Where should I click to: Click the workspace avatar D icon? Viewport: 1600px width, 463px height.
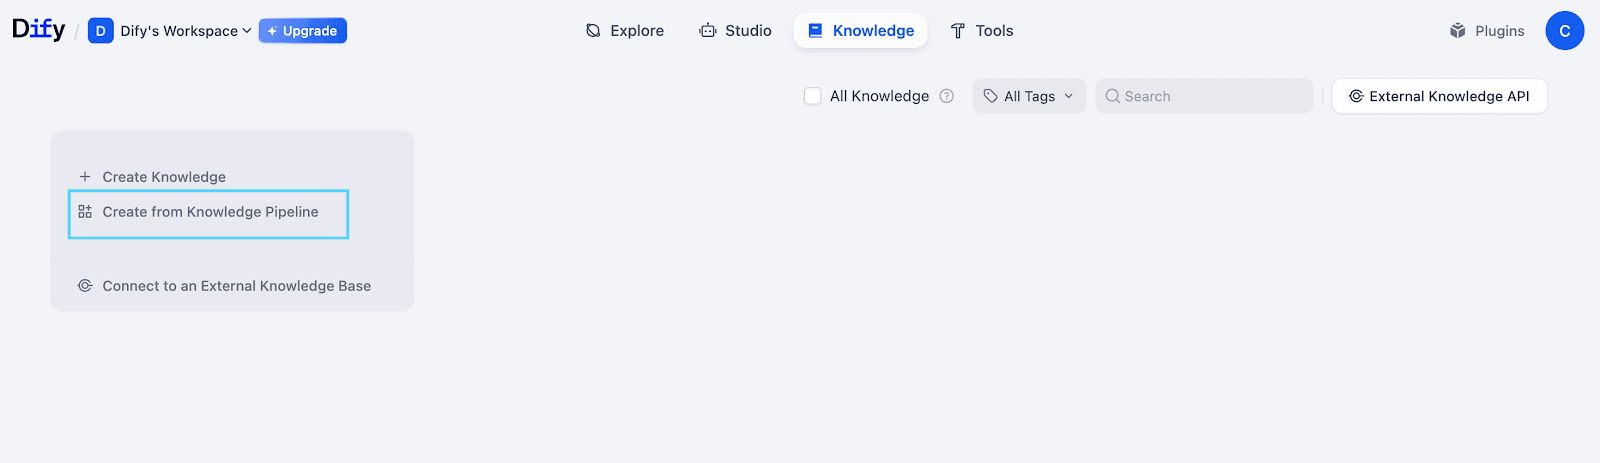click(x=100, y=31)
